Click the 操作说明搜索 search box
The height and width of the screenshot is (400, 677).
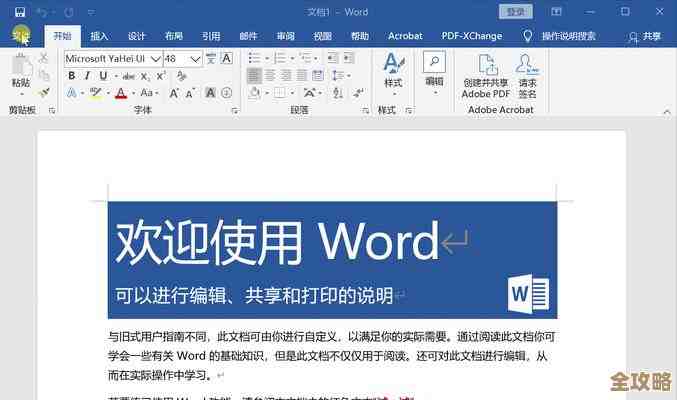569,36
